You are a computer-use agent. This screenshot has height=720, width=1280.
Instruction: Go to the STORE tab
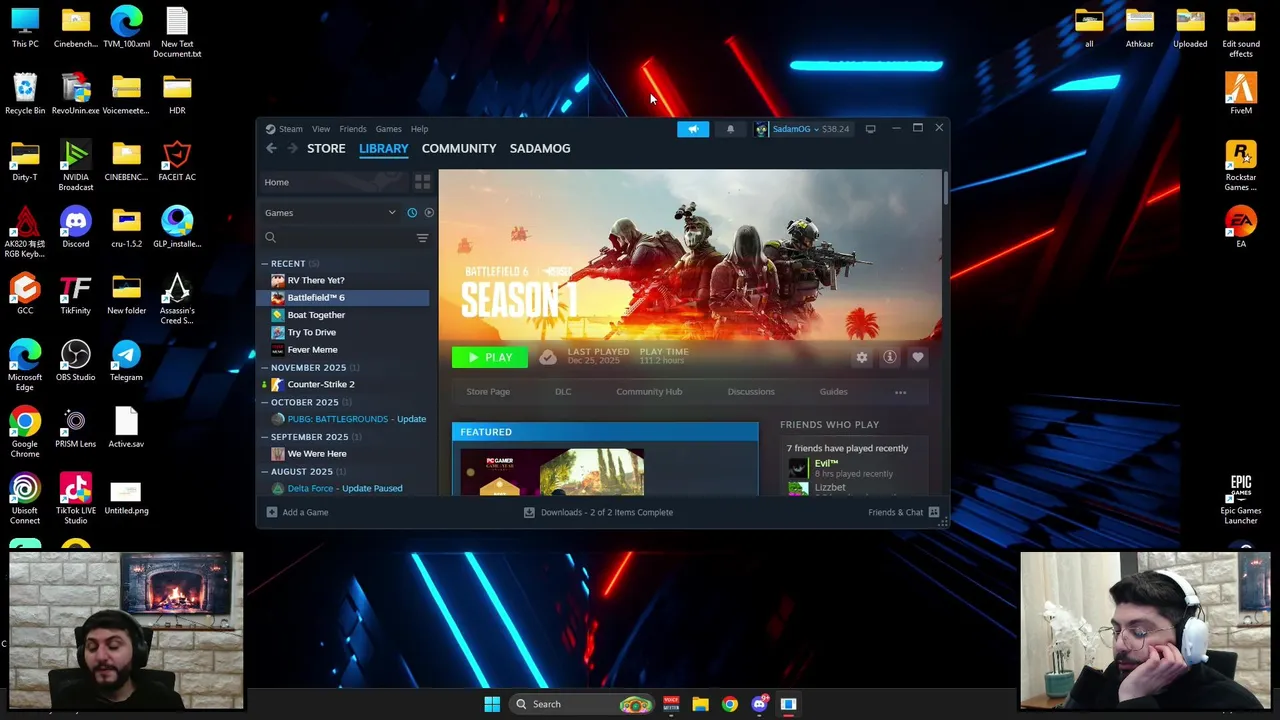[x=326, y=148]
